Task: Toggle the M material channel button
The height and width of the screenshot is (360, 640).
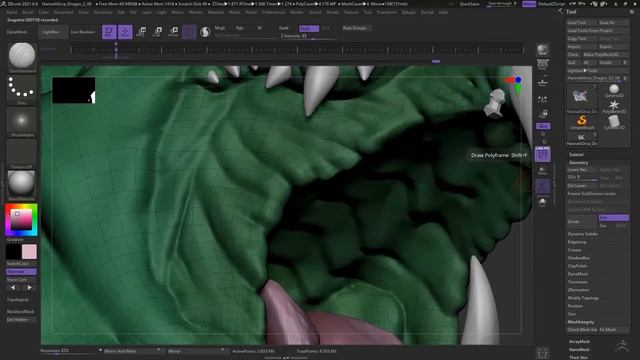Action: pos(259,28)
